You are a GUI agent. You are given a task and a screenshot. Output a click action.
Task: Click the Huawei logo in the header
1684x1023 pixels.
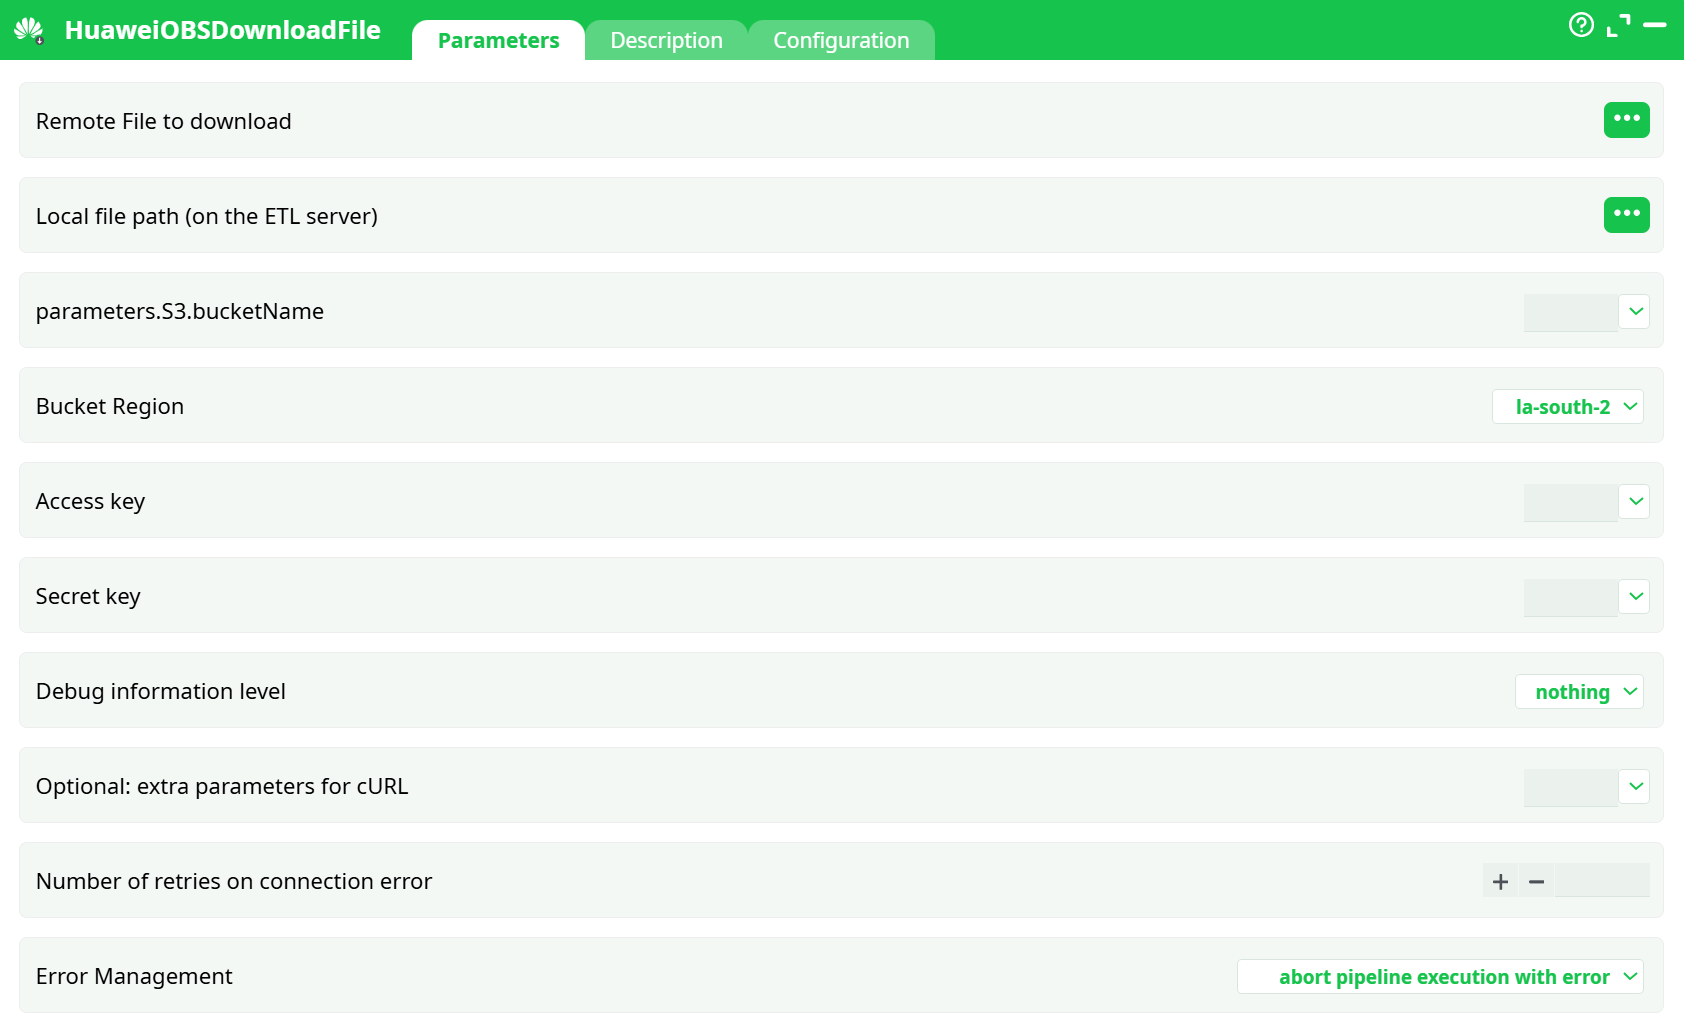tap(29, 29)
